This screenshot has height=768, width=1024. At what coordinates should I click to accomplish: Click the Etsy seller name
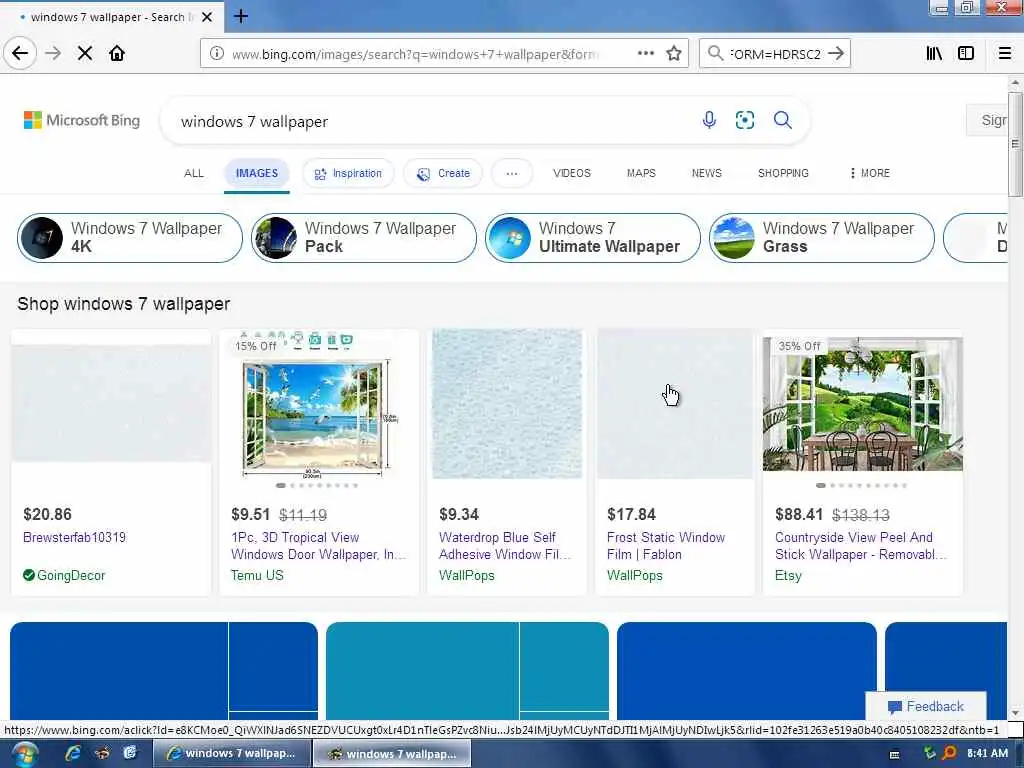click(788, 575)
